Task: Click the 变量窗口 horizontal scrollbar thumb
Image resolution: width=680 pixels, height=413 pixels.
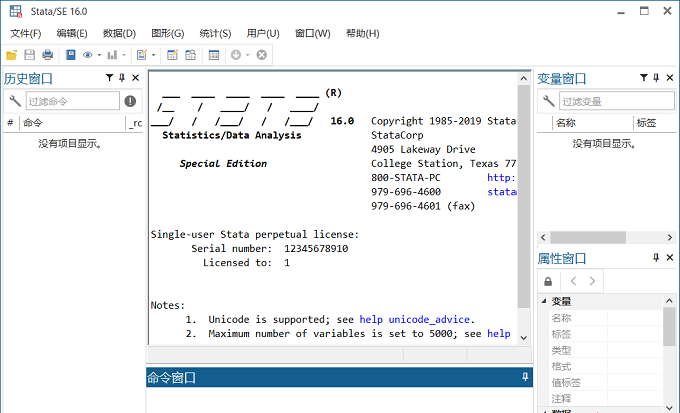Action: [x=588, y=237]
